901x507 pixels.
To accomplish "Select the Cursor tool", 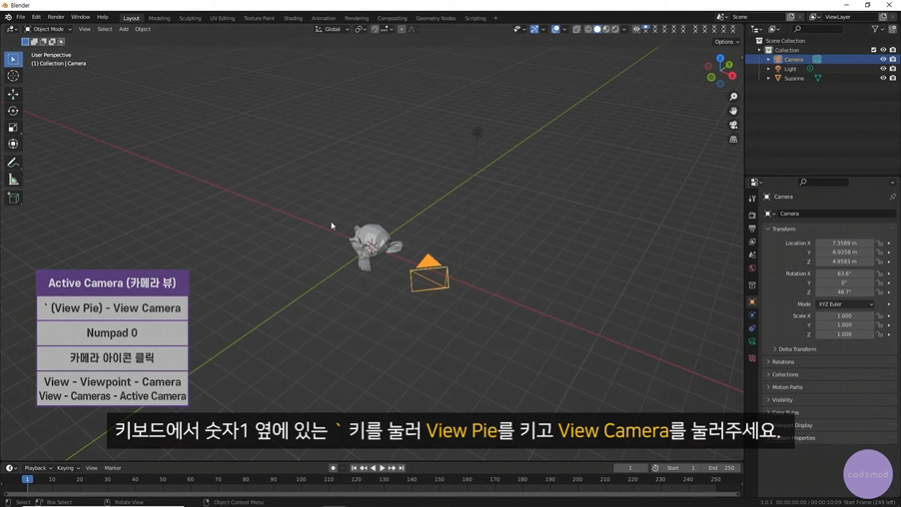I will [13, 76].
